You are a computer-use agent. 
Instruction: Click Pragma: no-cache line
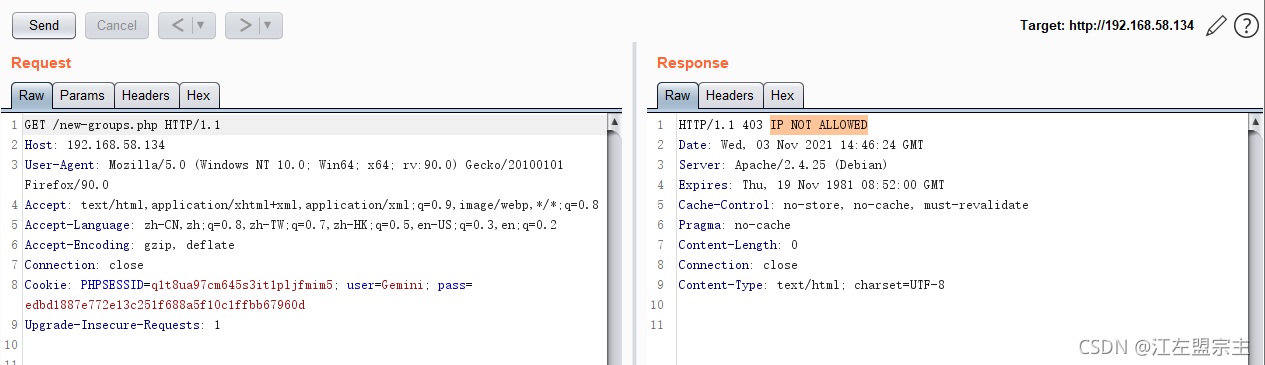point(734,225)
